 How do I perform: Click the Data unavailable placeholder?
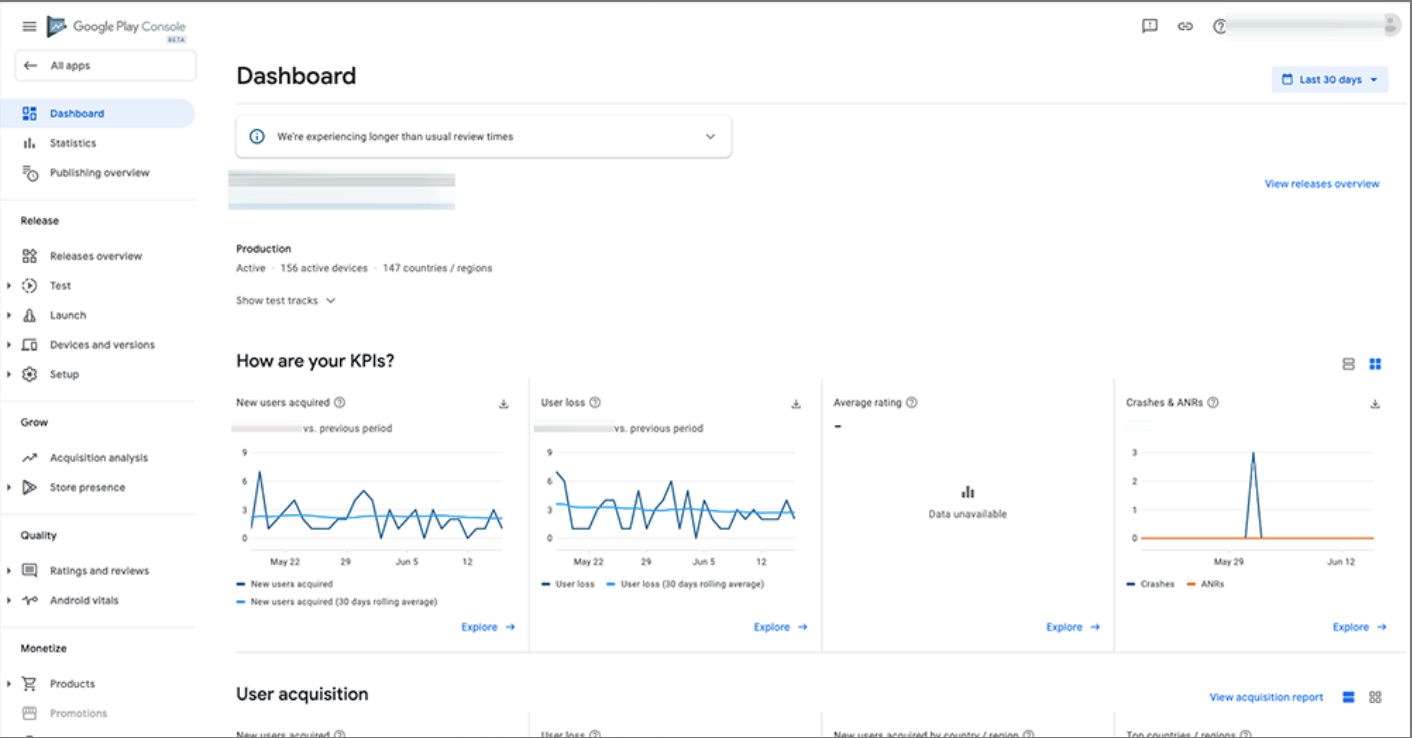(x=967, y=503)
